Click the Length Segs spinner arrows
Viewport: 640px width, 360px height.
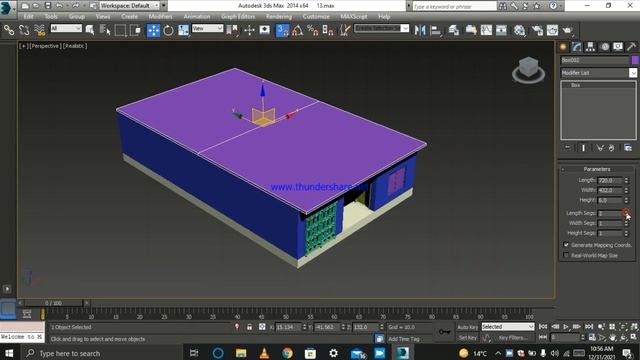tap(626, 213)
